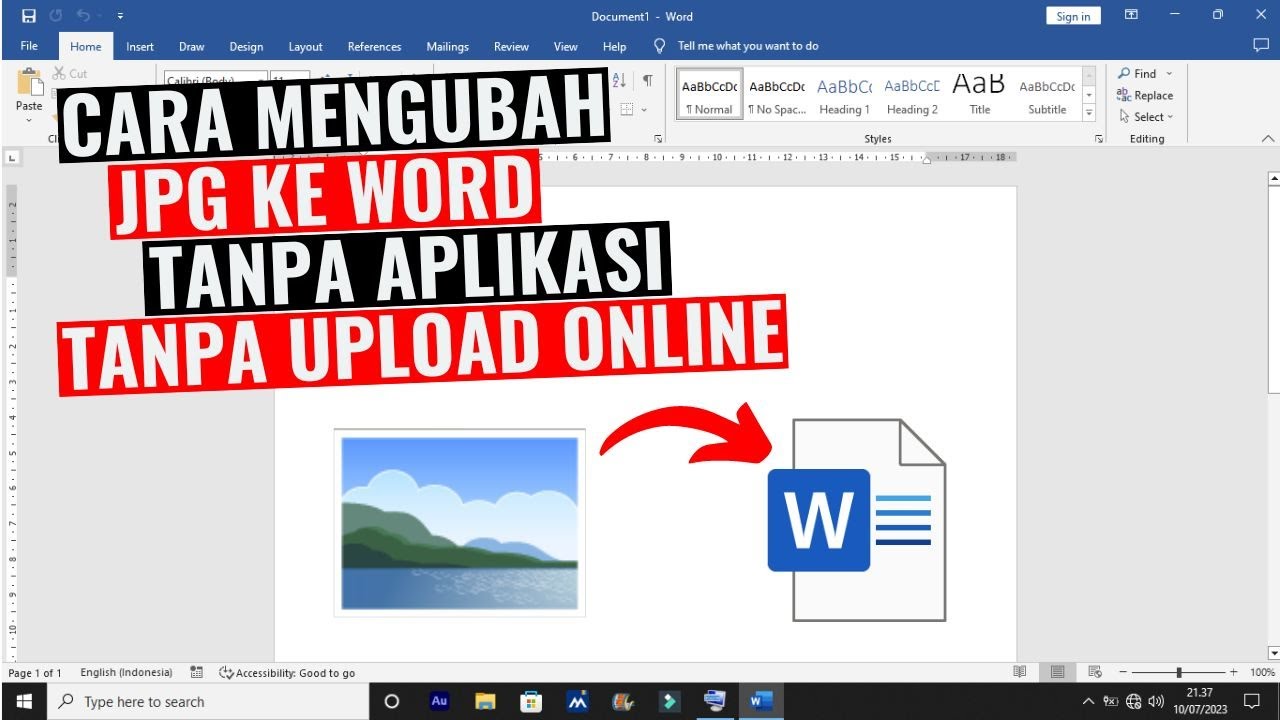This screenshot has height=720, width=1280.
Task: Click the 100% zoom level
Action: coord(1262,673)
